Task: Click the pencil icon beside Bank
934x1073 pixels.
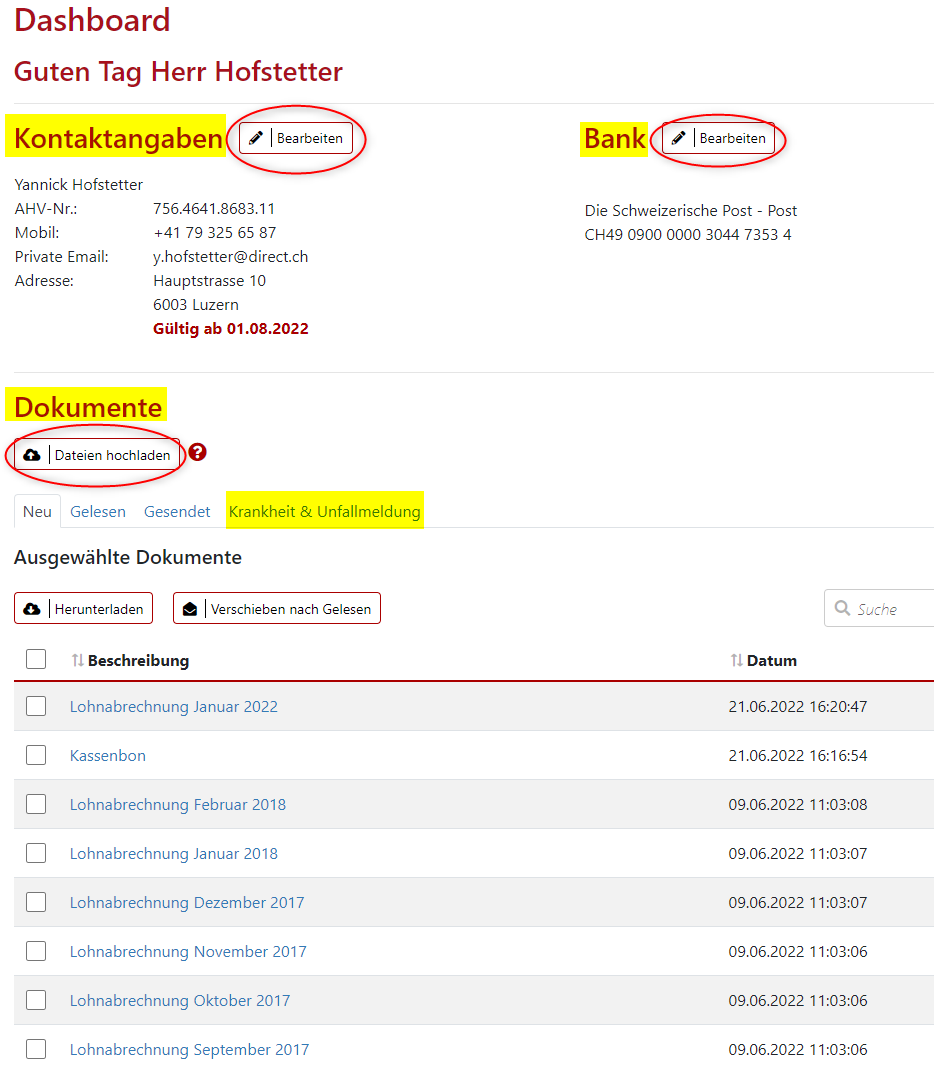Action: tap(679, 138)
